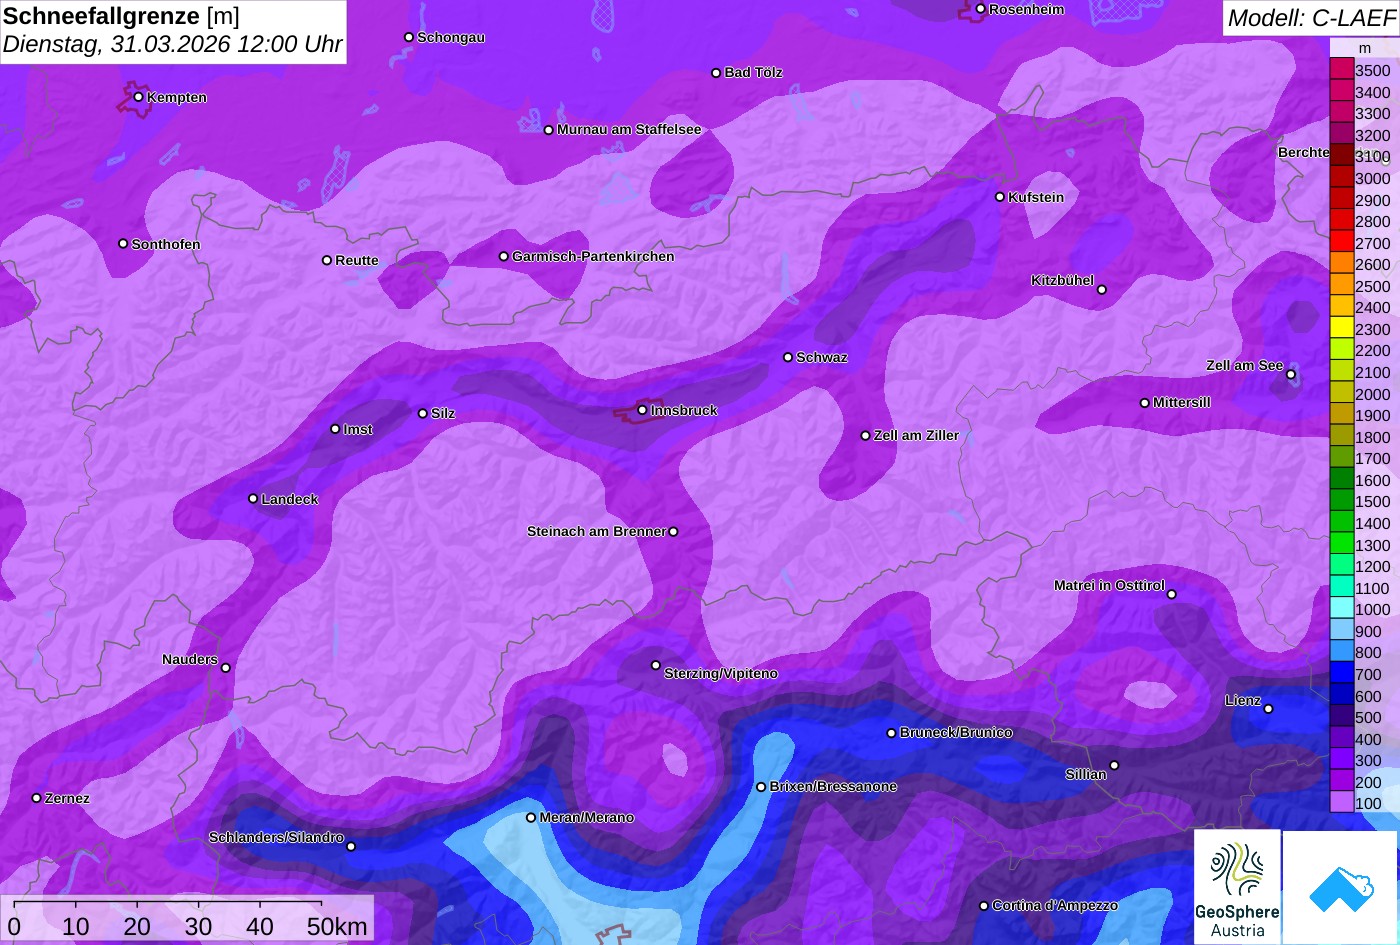
Task: Click the Schwaz label
Action: (x=822, y=357)
